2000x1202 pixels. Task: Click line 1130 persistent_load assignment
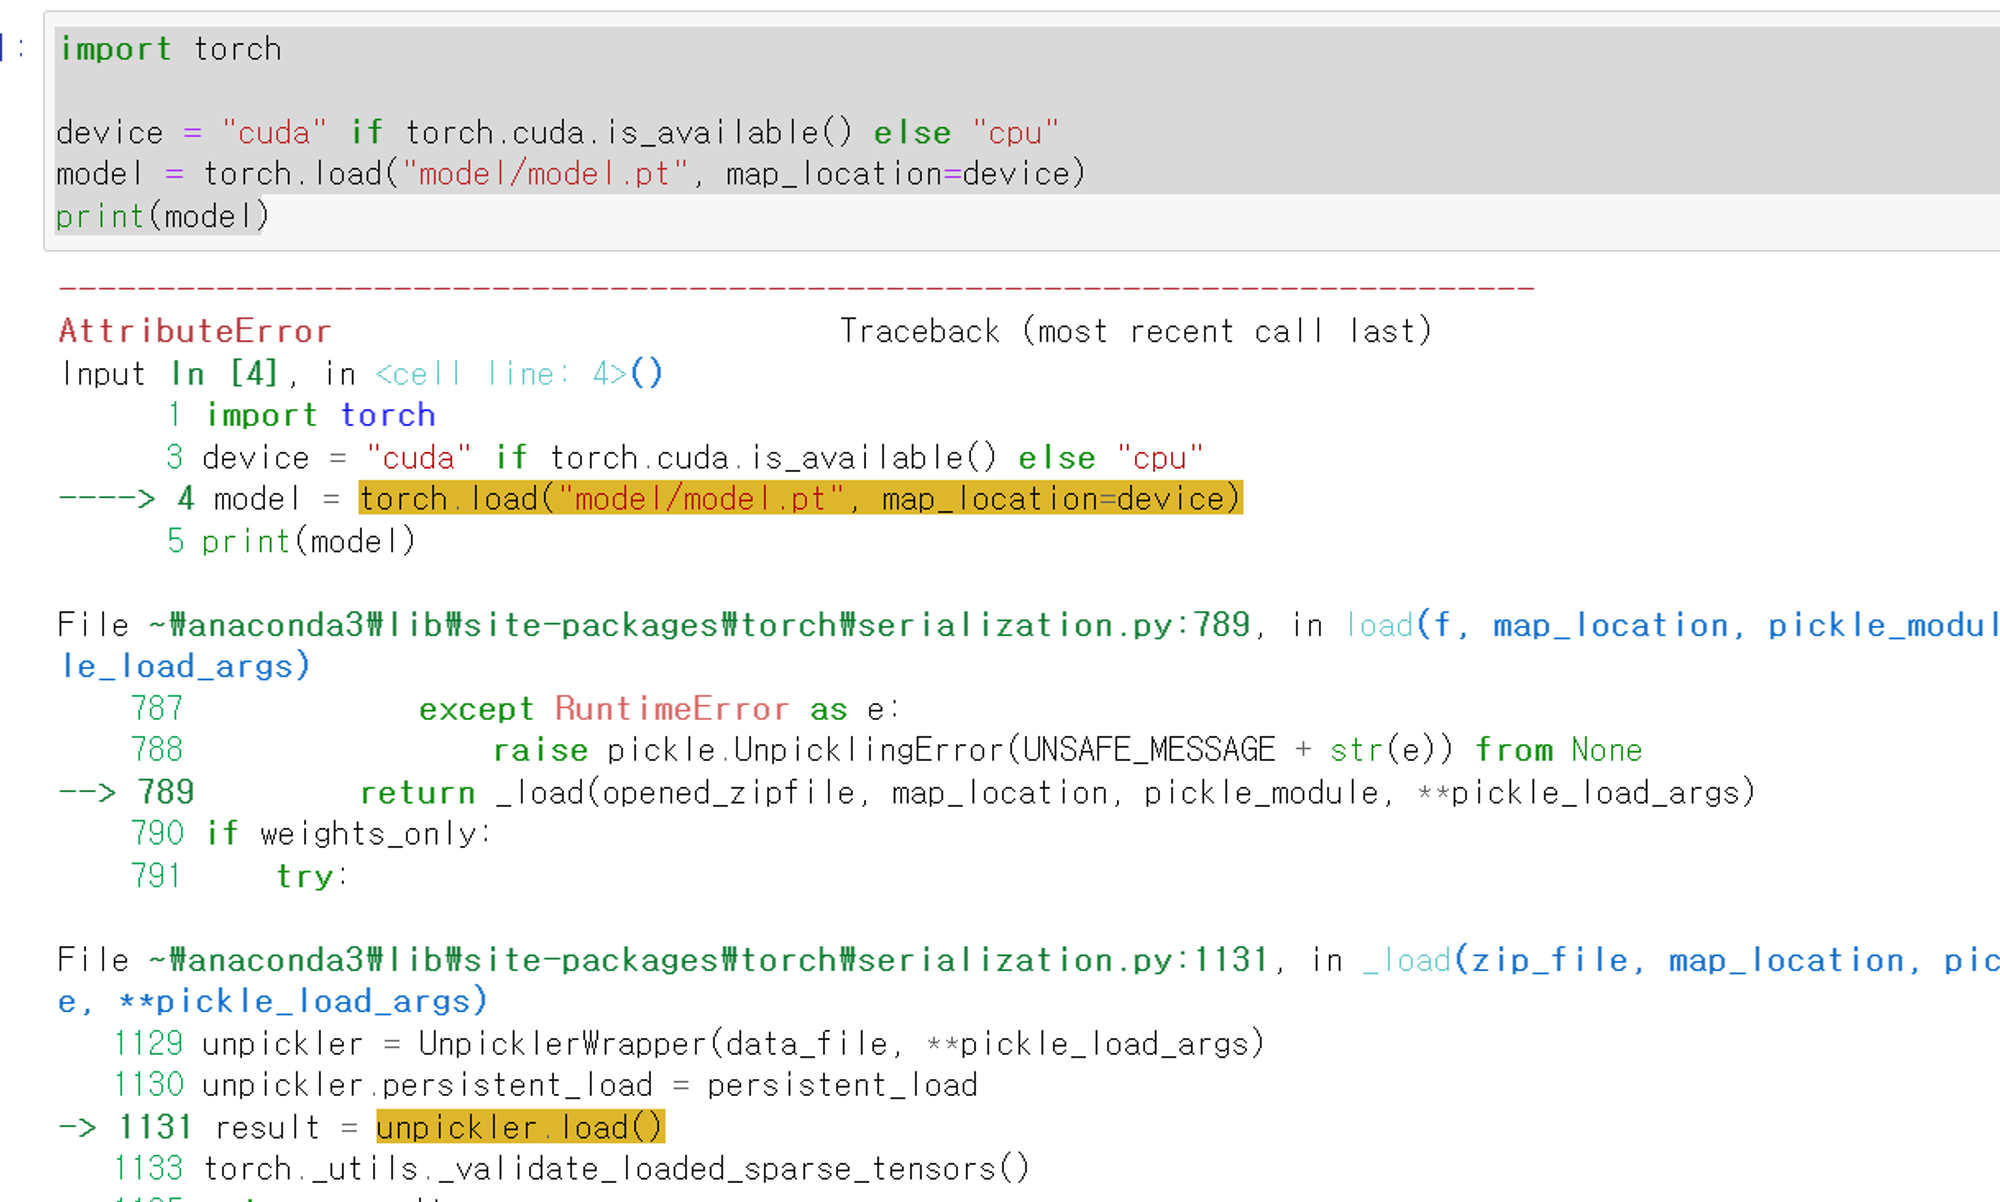(x=589, y=1086)
